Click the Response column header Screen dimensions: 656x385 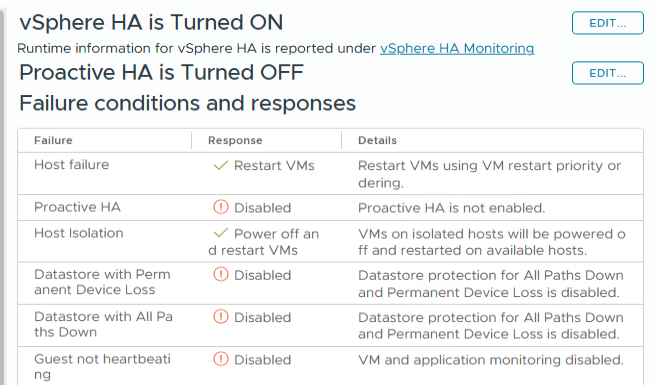pyautogui.click(x=235, y=140)
